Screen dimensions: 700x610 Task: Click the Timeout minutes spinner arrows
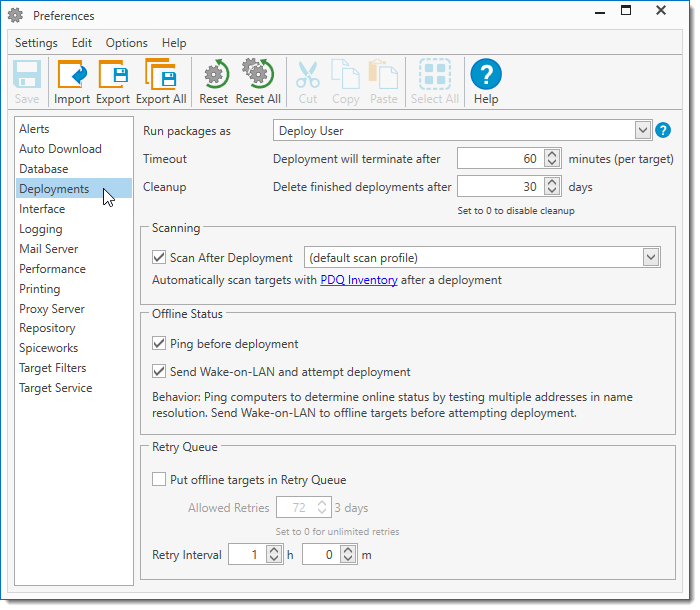coord(553,159)
